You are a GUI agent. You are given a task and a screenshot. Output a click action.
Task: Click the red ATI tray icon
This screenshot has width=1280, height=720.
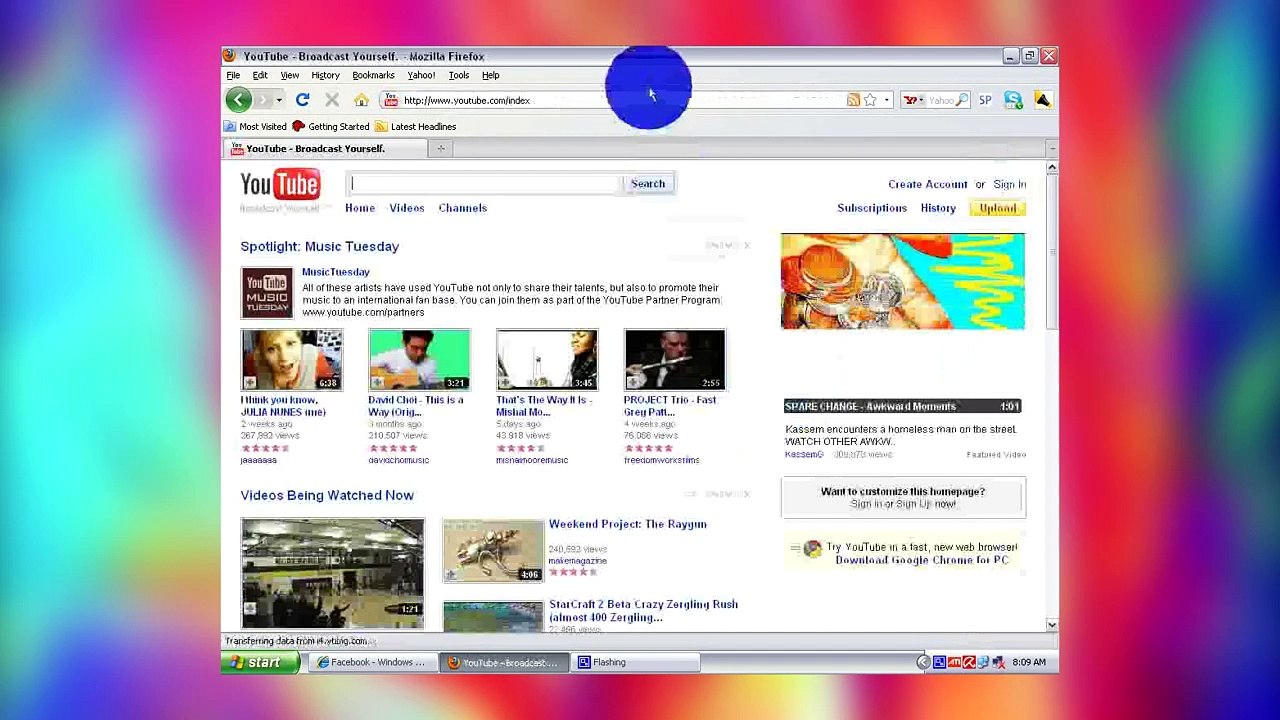pos(954,662)
